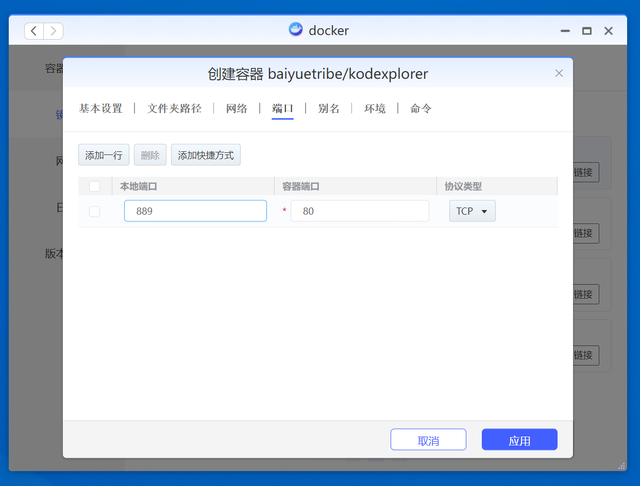Select the 端口 tab
The height and width of the screenshot is (486, 640).
[x=282, y=109]
